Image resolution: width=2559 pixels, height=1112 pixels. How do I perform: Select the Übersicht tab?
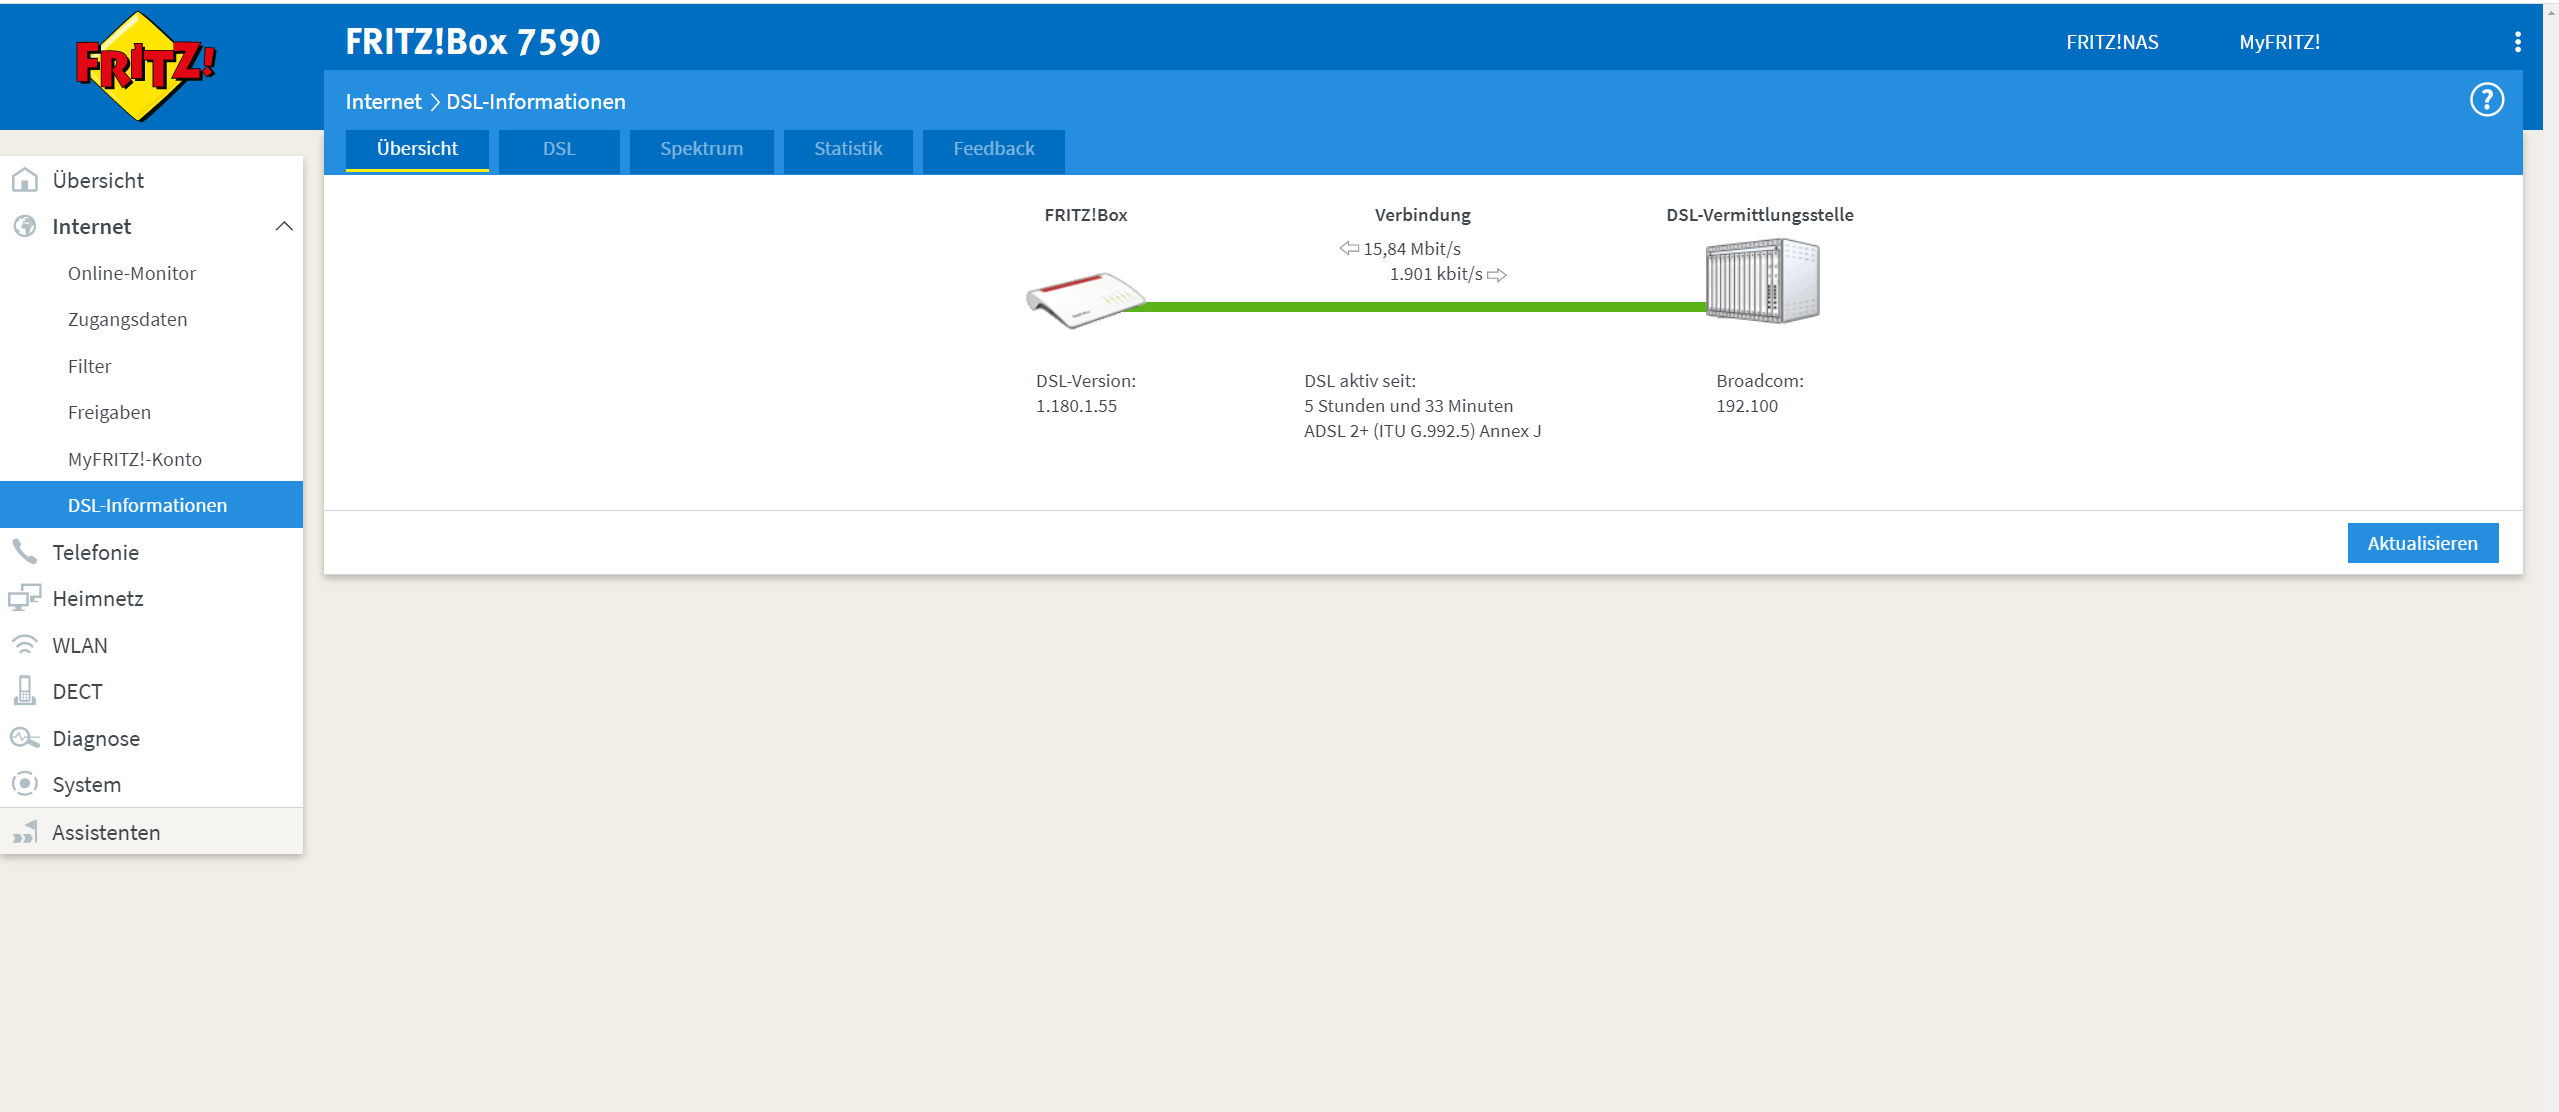417,149
